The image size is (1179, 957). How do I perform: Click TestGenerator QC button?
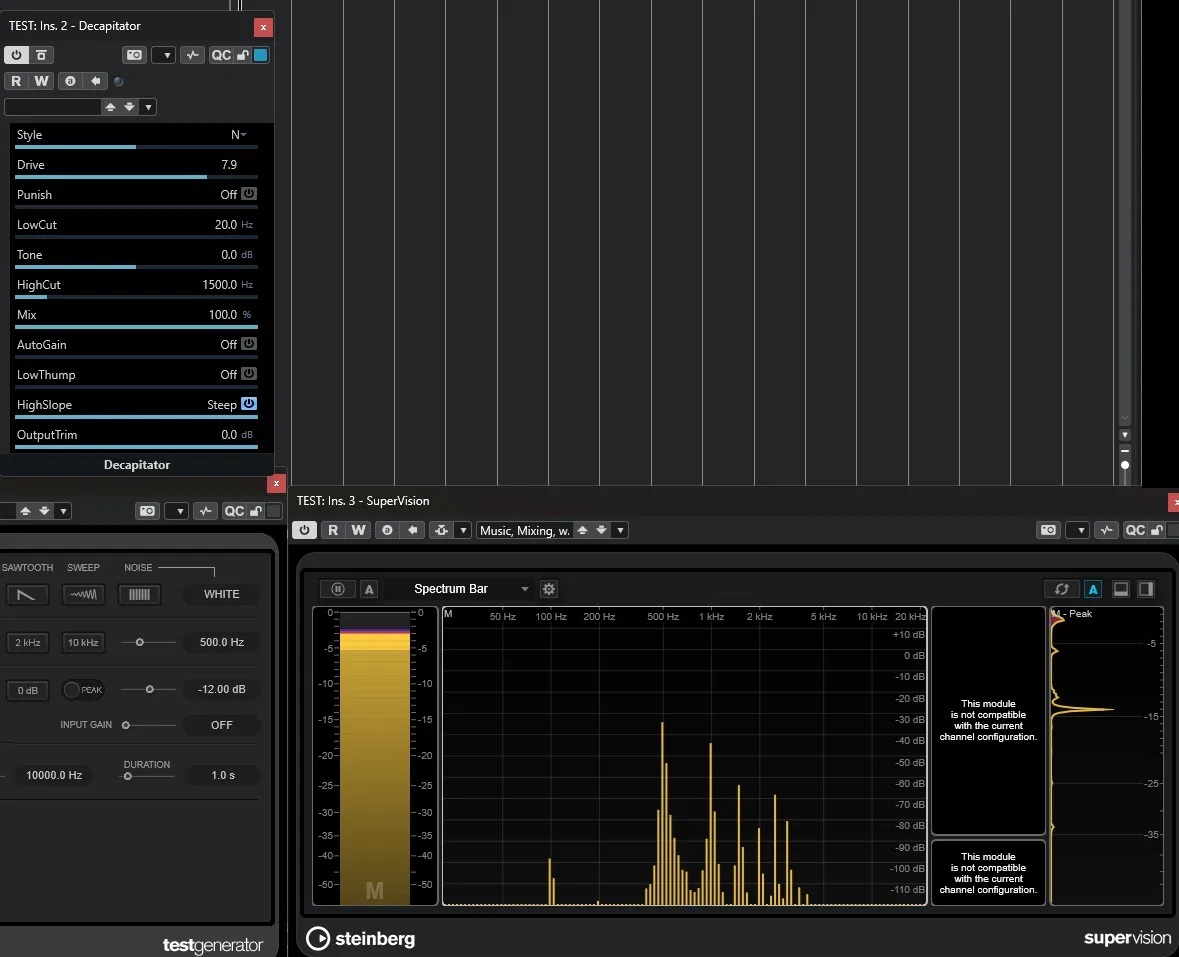(x=235, y=511)
